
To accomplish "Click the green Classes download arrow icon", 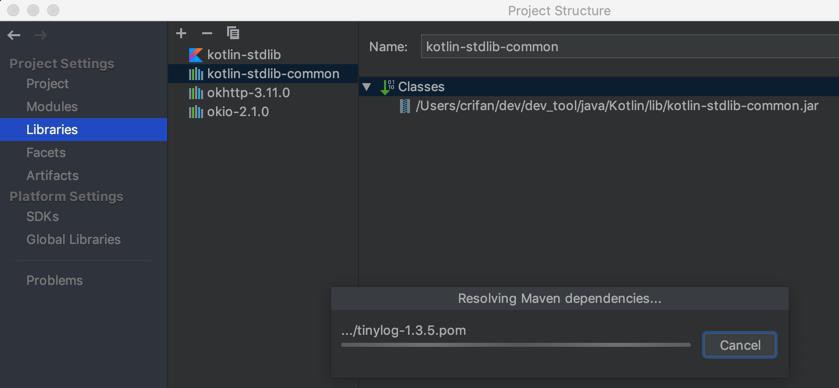I will pyautogui.click(x=387, y=87).
